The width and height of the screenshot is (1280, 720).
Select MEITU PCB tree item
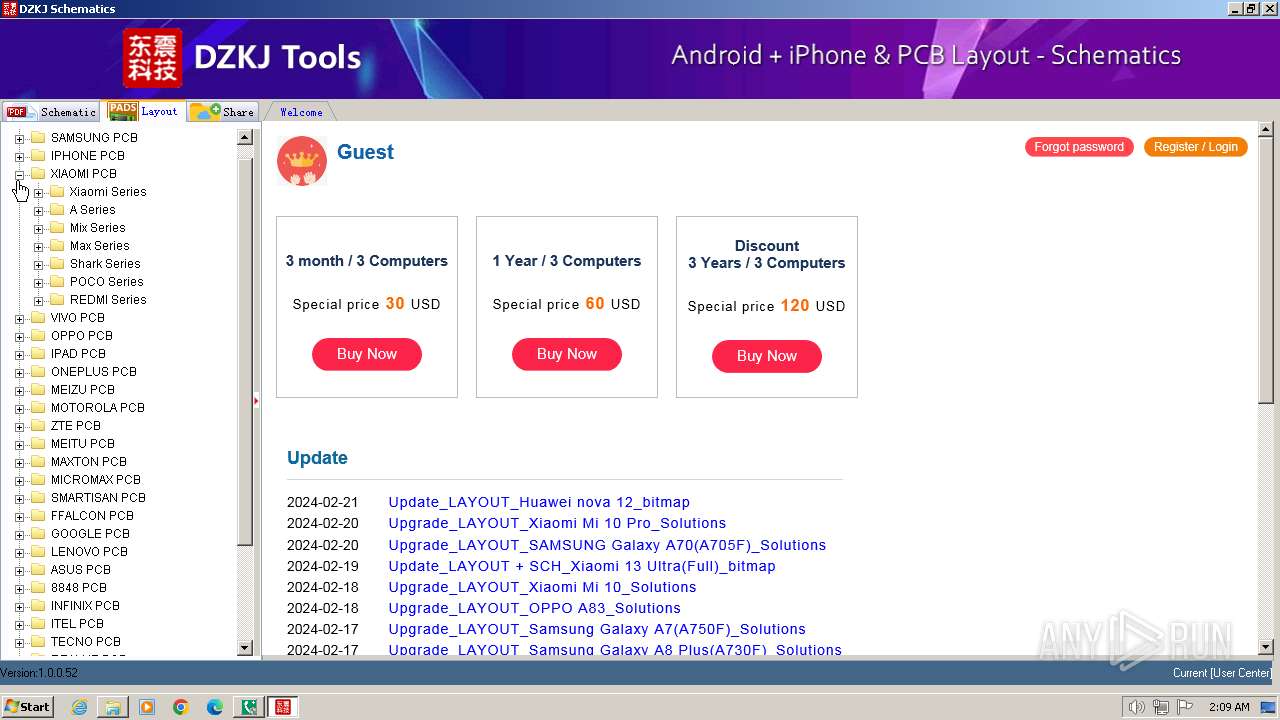point(82,444)
